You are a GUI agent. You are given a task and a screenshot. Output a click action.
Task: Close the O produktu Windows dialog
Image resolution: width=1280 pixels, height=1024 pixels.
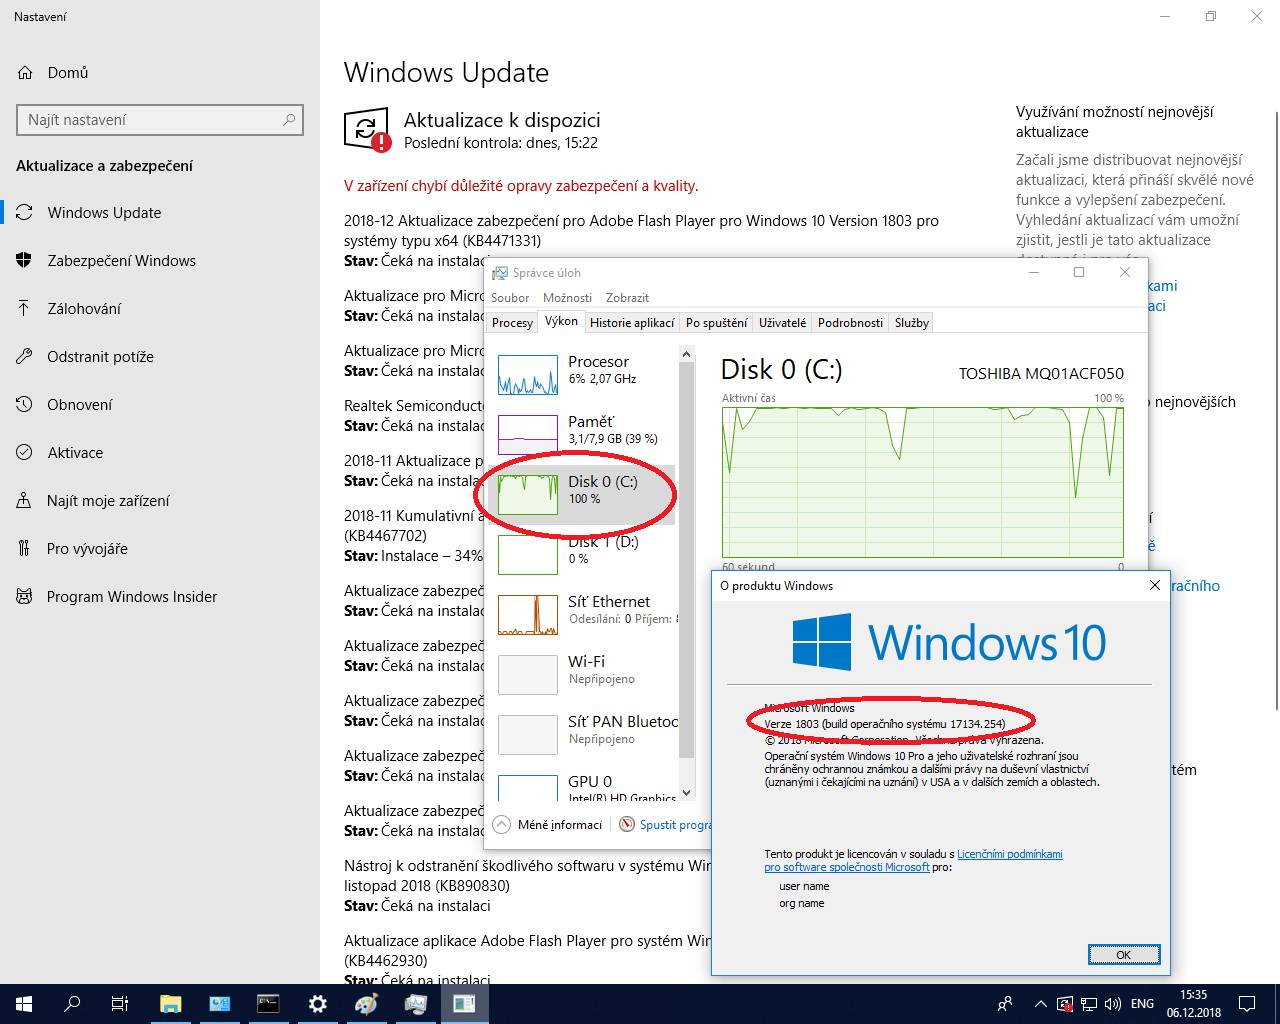point(1154,585)
